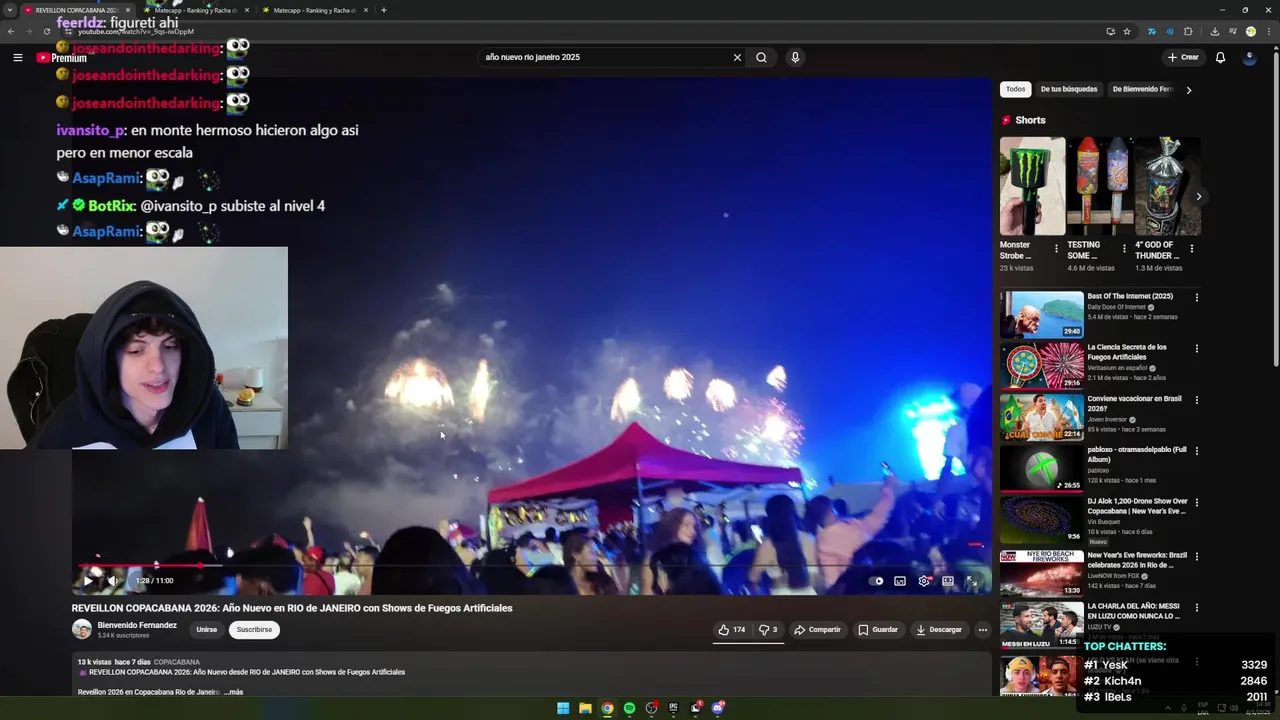This screenshot has width=1280, height=720.
Task: Open Windows Start menu
Action: point(563,708)
